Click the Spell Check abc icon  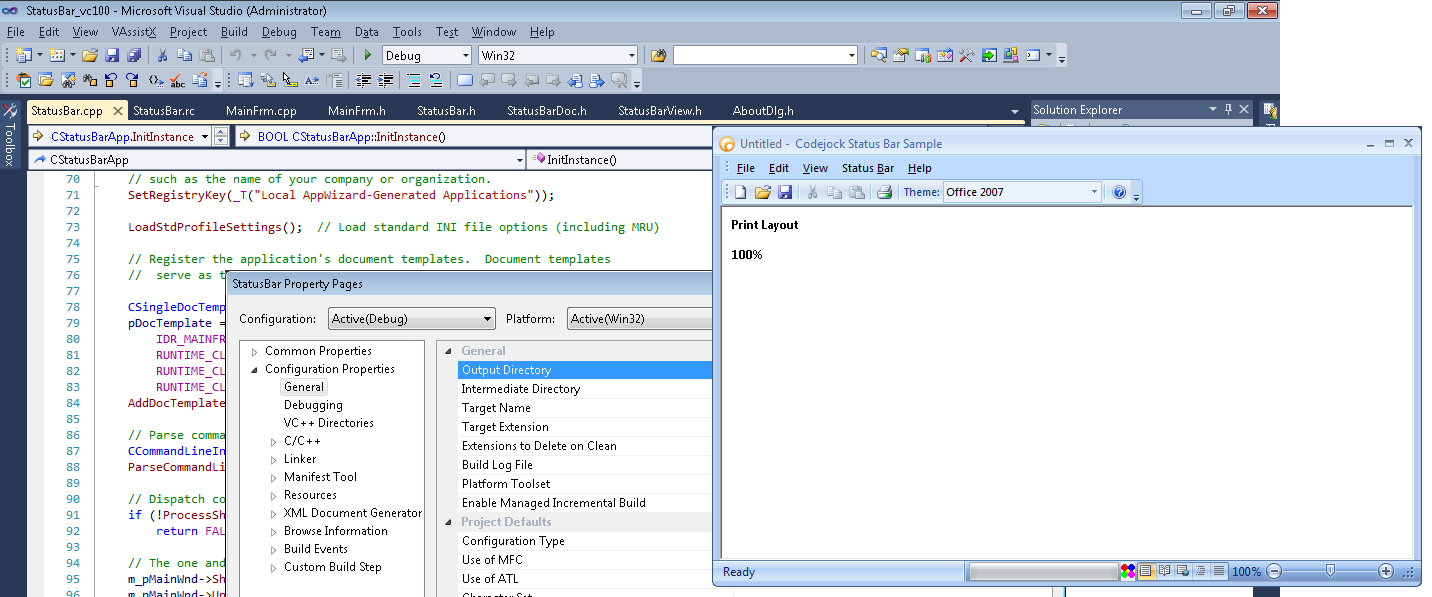[x=177, y=80]
